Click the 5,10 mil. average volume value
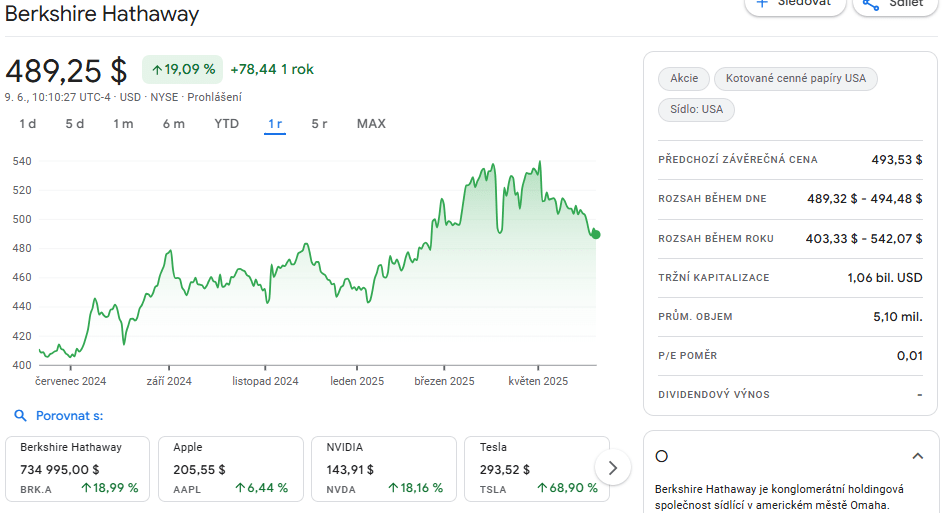This screenshot has width=947, height=513. [897, 317]
